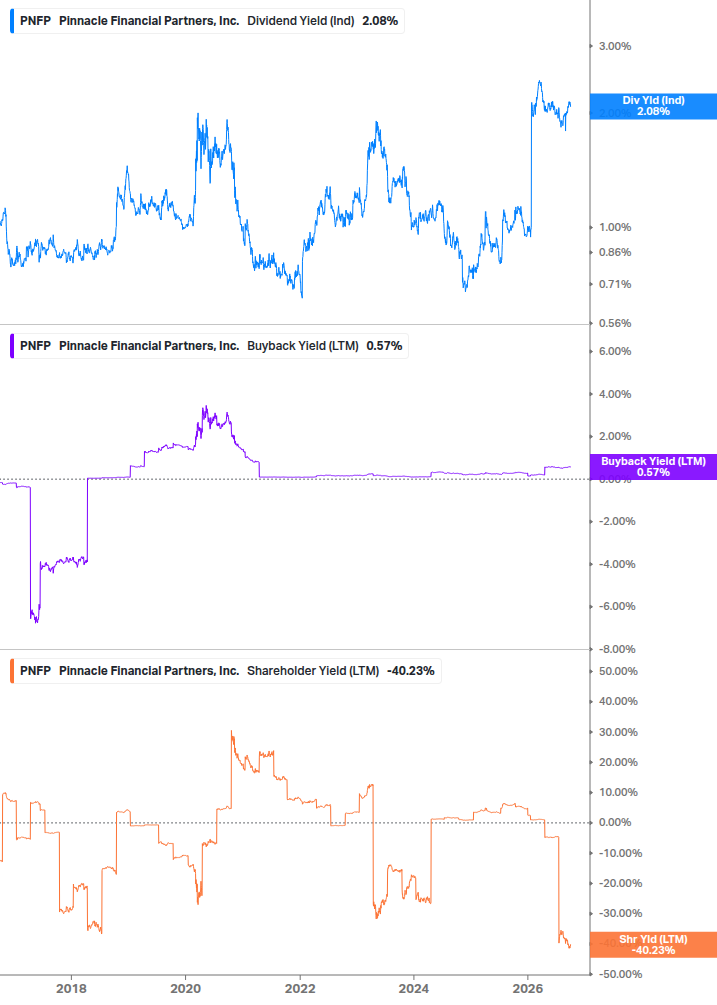717x1005 pixels.
Task: Click the 50.00% tick on the shareholder yield axis
Action: pos(618,671)
